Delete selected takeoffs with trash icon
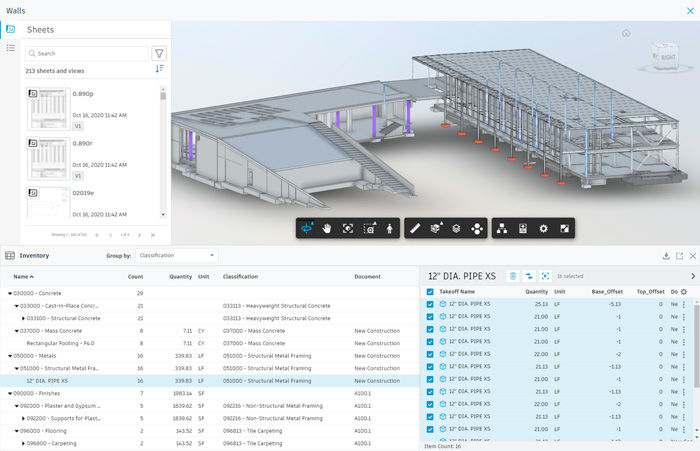This screenshot has width=700, height=451. pyautogui.click(x=512, y=276)
